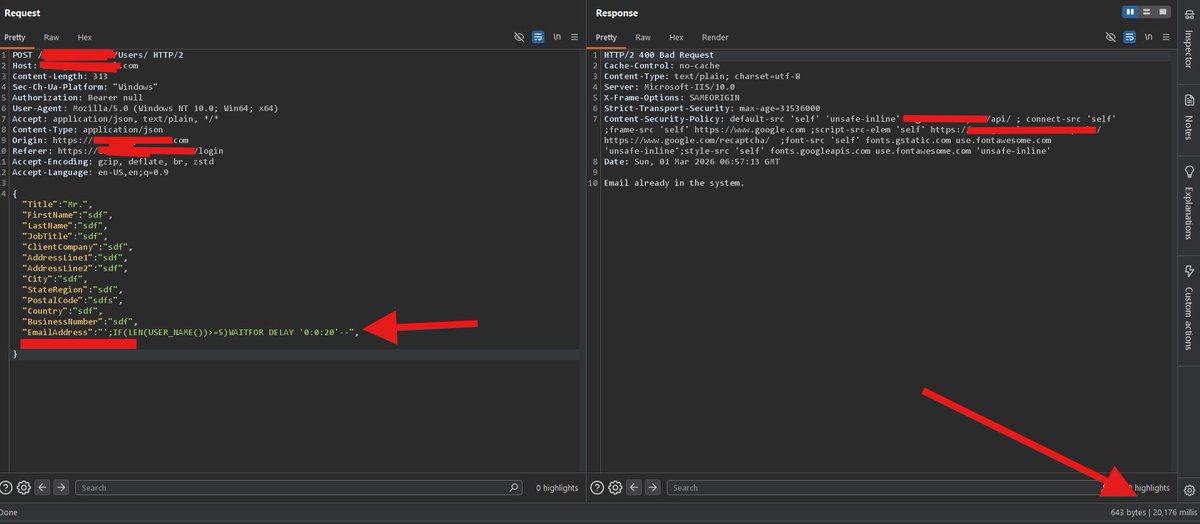Open the Response Render tab
The width and height of the screenshot is (1200, 524).
click(715, 37)
